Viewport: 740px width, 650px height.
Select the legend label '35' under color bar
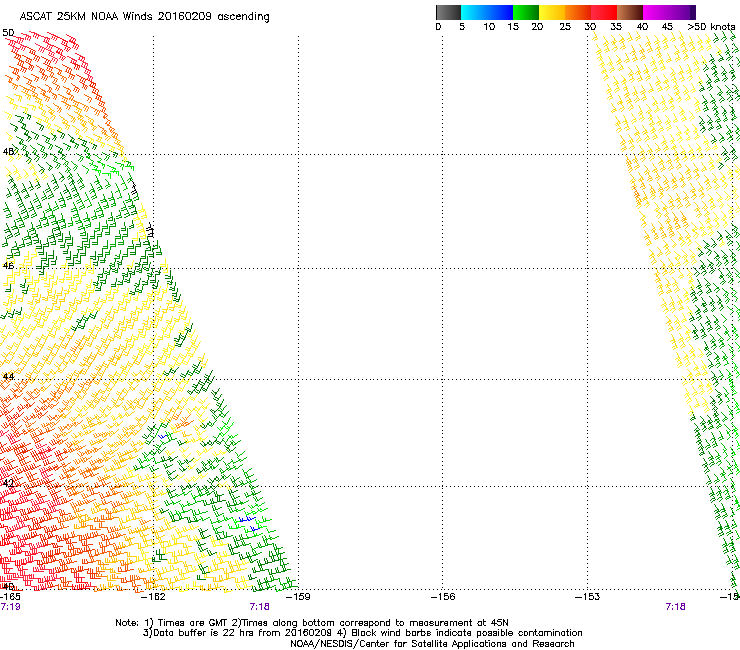pos(616,27)
